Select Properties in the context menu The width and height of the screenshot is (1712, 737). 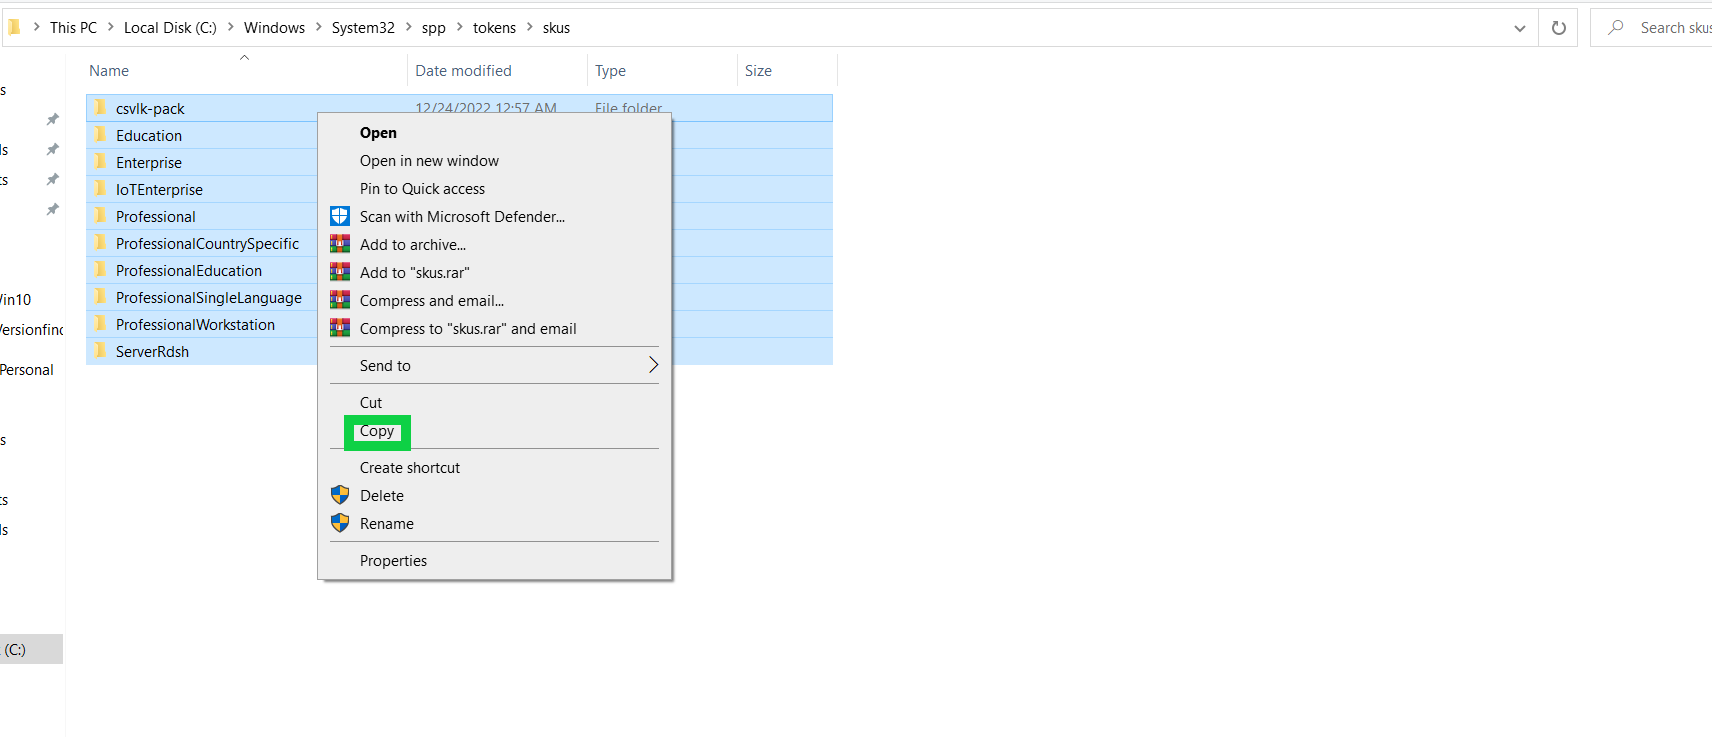(393, 561)
